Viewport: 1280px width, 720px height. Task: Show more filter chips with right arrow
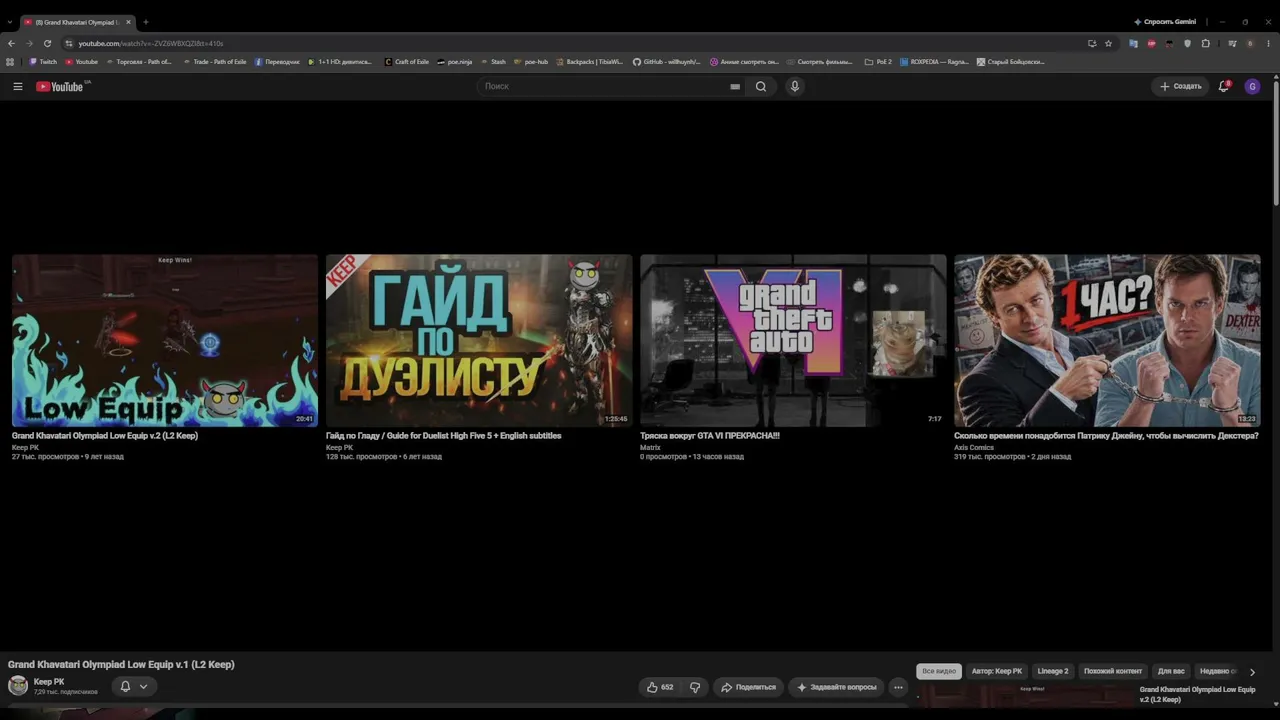click(x=1252, y=672)
